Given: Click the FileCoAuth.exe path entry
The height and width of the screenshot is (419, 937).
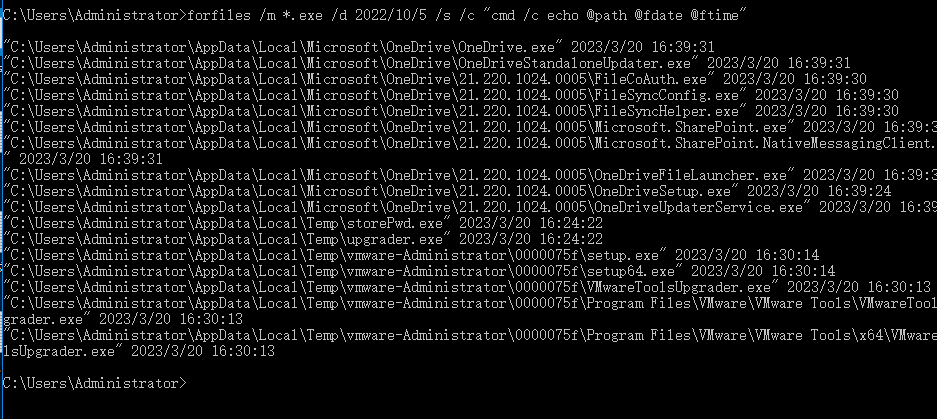Looking at the screenshot, I should pos(435,79).
